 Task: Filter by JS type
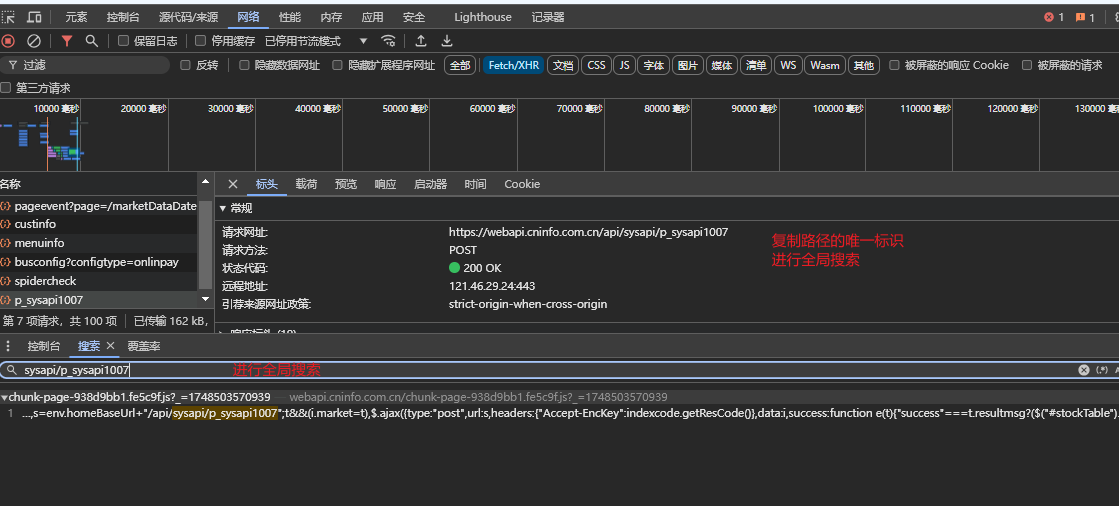click(x=624, y=65)
